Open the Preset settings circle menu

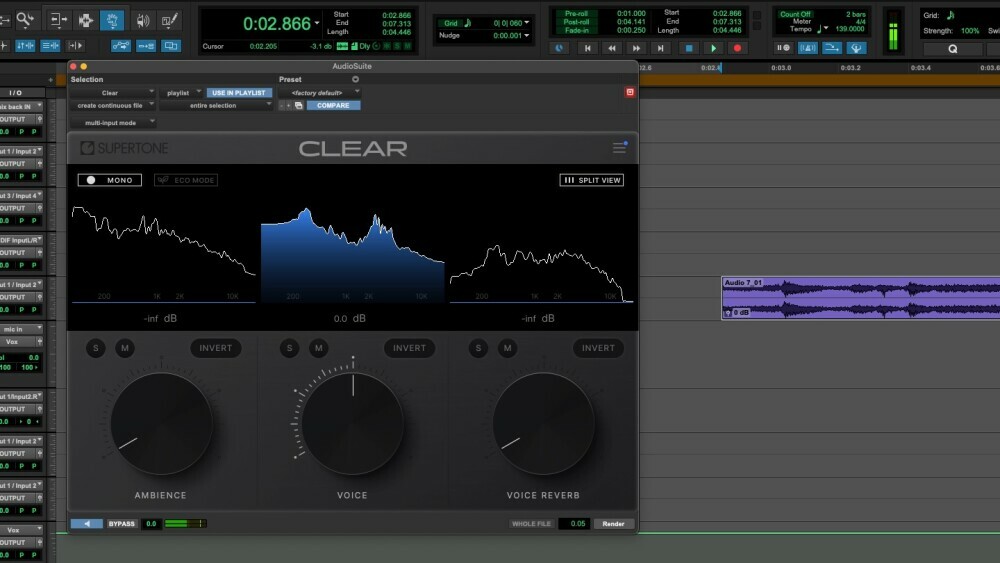(355, 79)
